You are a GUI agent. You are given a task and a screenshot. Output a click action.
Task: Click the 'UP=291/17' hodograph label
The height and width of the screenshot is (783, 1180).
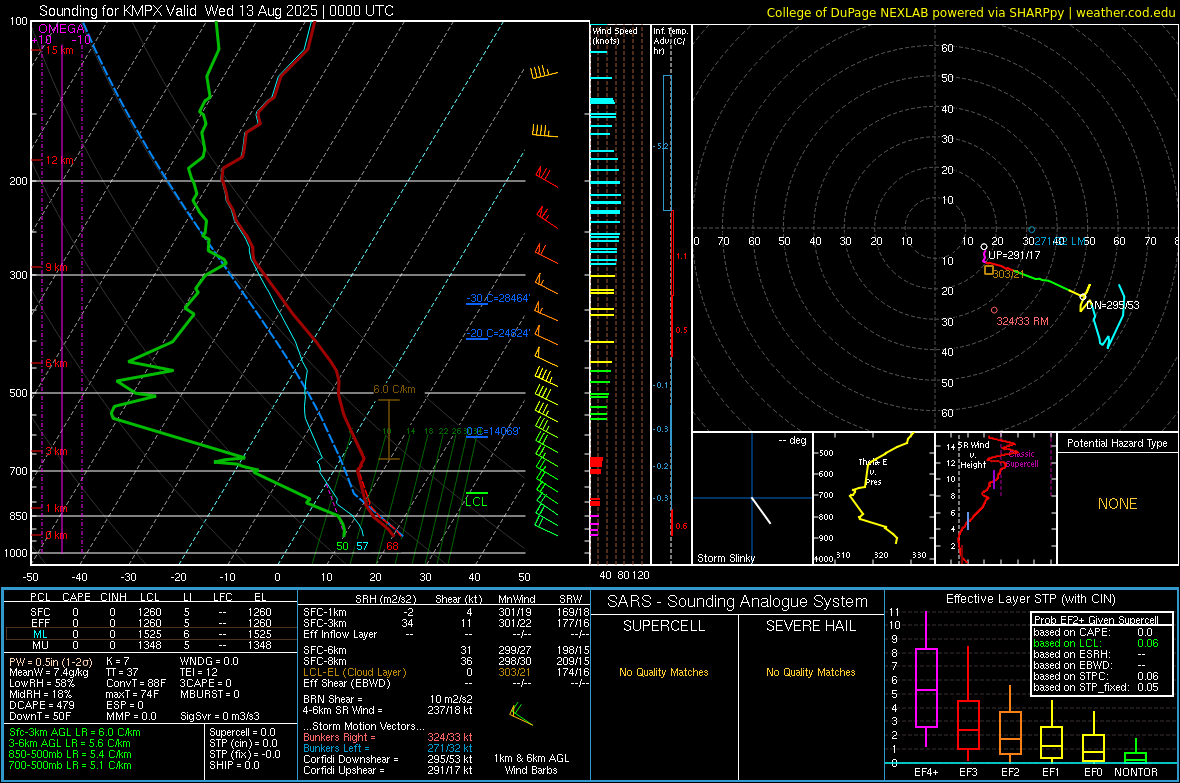pos(1014,255)
